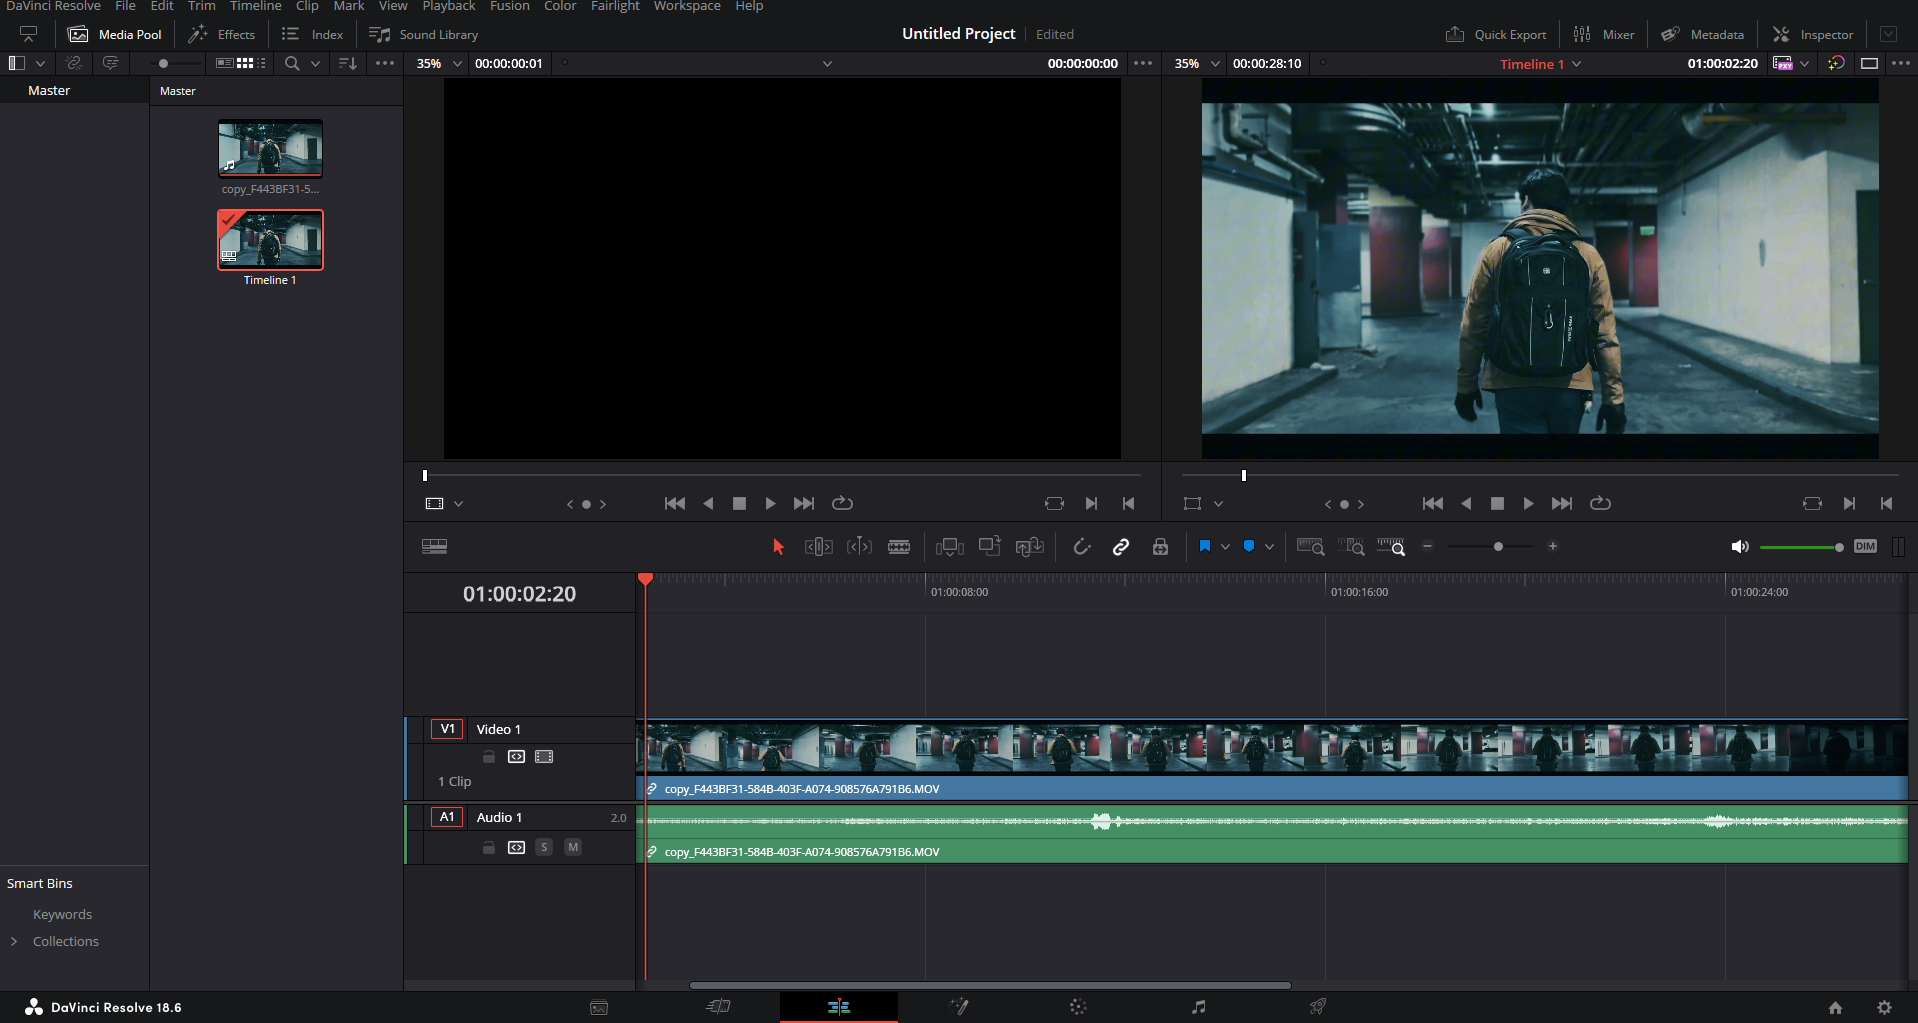This screenshot has width=1918, height=1023.
Task: Switch to the Color page
Action: click(x=1078, y=1007)
